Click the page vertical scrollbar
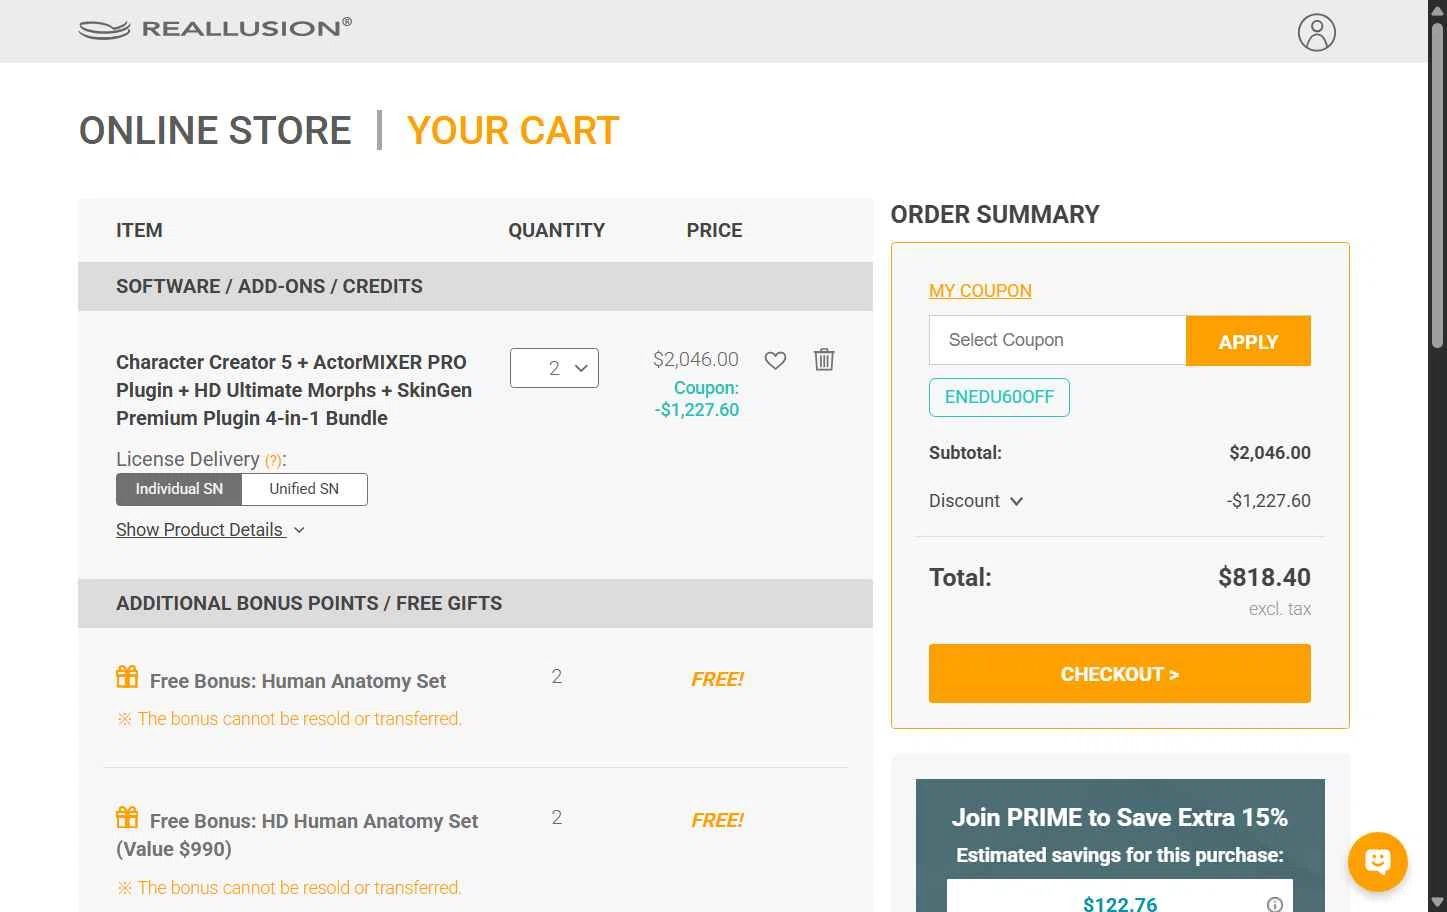1447x912 pixels. (x=1437, y=185)
